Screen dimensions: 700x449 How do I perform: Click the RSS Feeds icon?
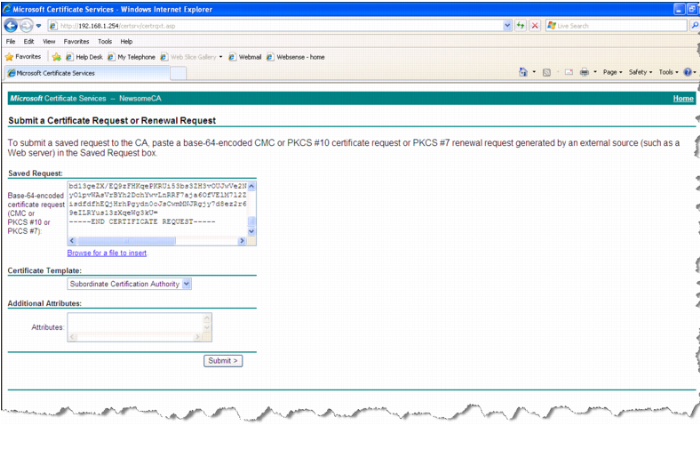tap(546, 72)
